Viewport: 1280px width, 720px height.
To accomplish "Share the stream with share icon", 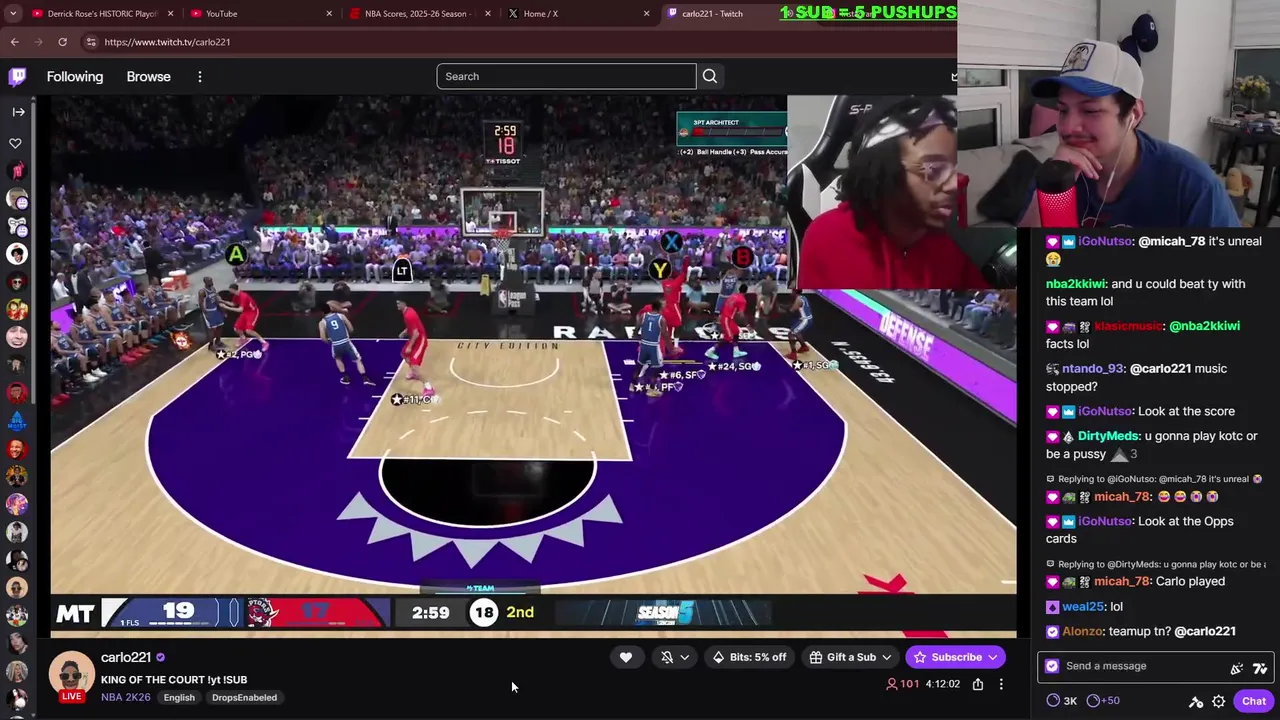I will coord(978,684).
